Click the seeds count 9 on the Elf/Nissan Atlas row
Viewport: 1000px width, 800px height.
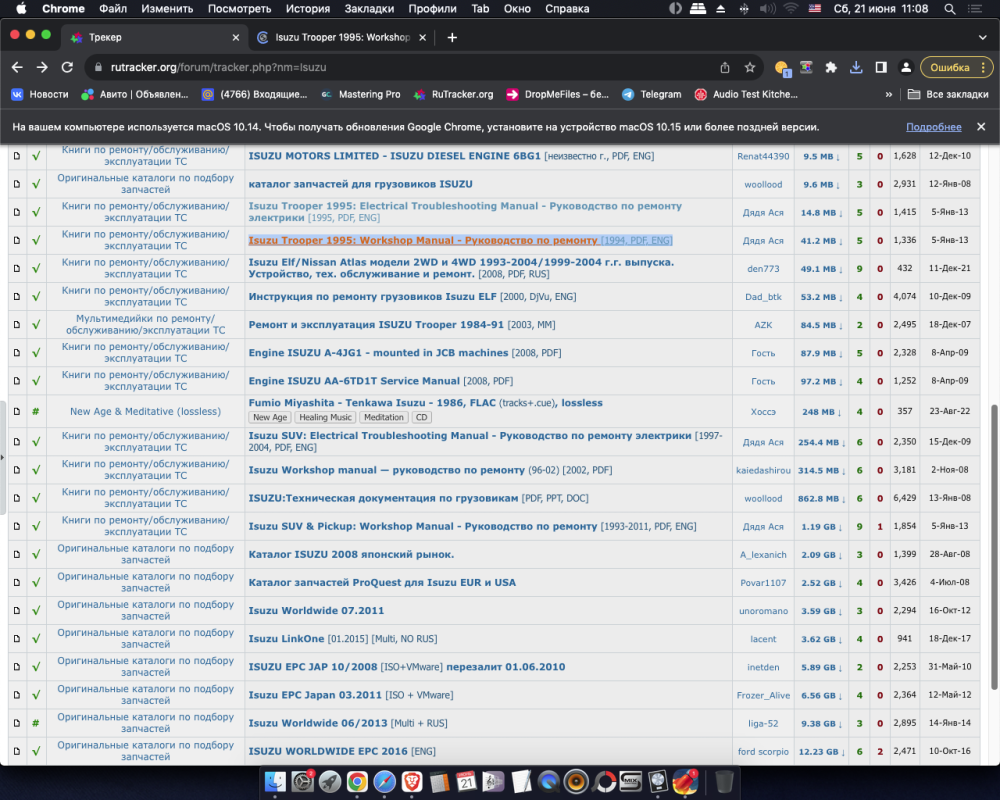[x=859, y=269]
